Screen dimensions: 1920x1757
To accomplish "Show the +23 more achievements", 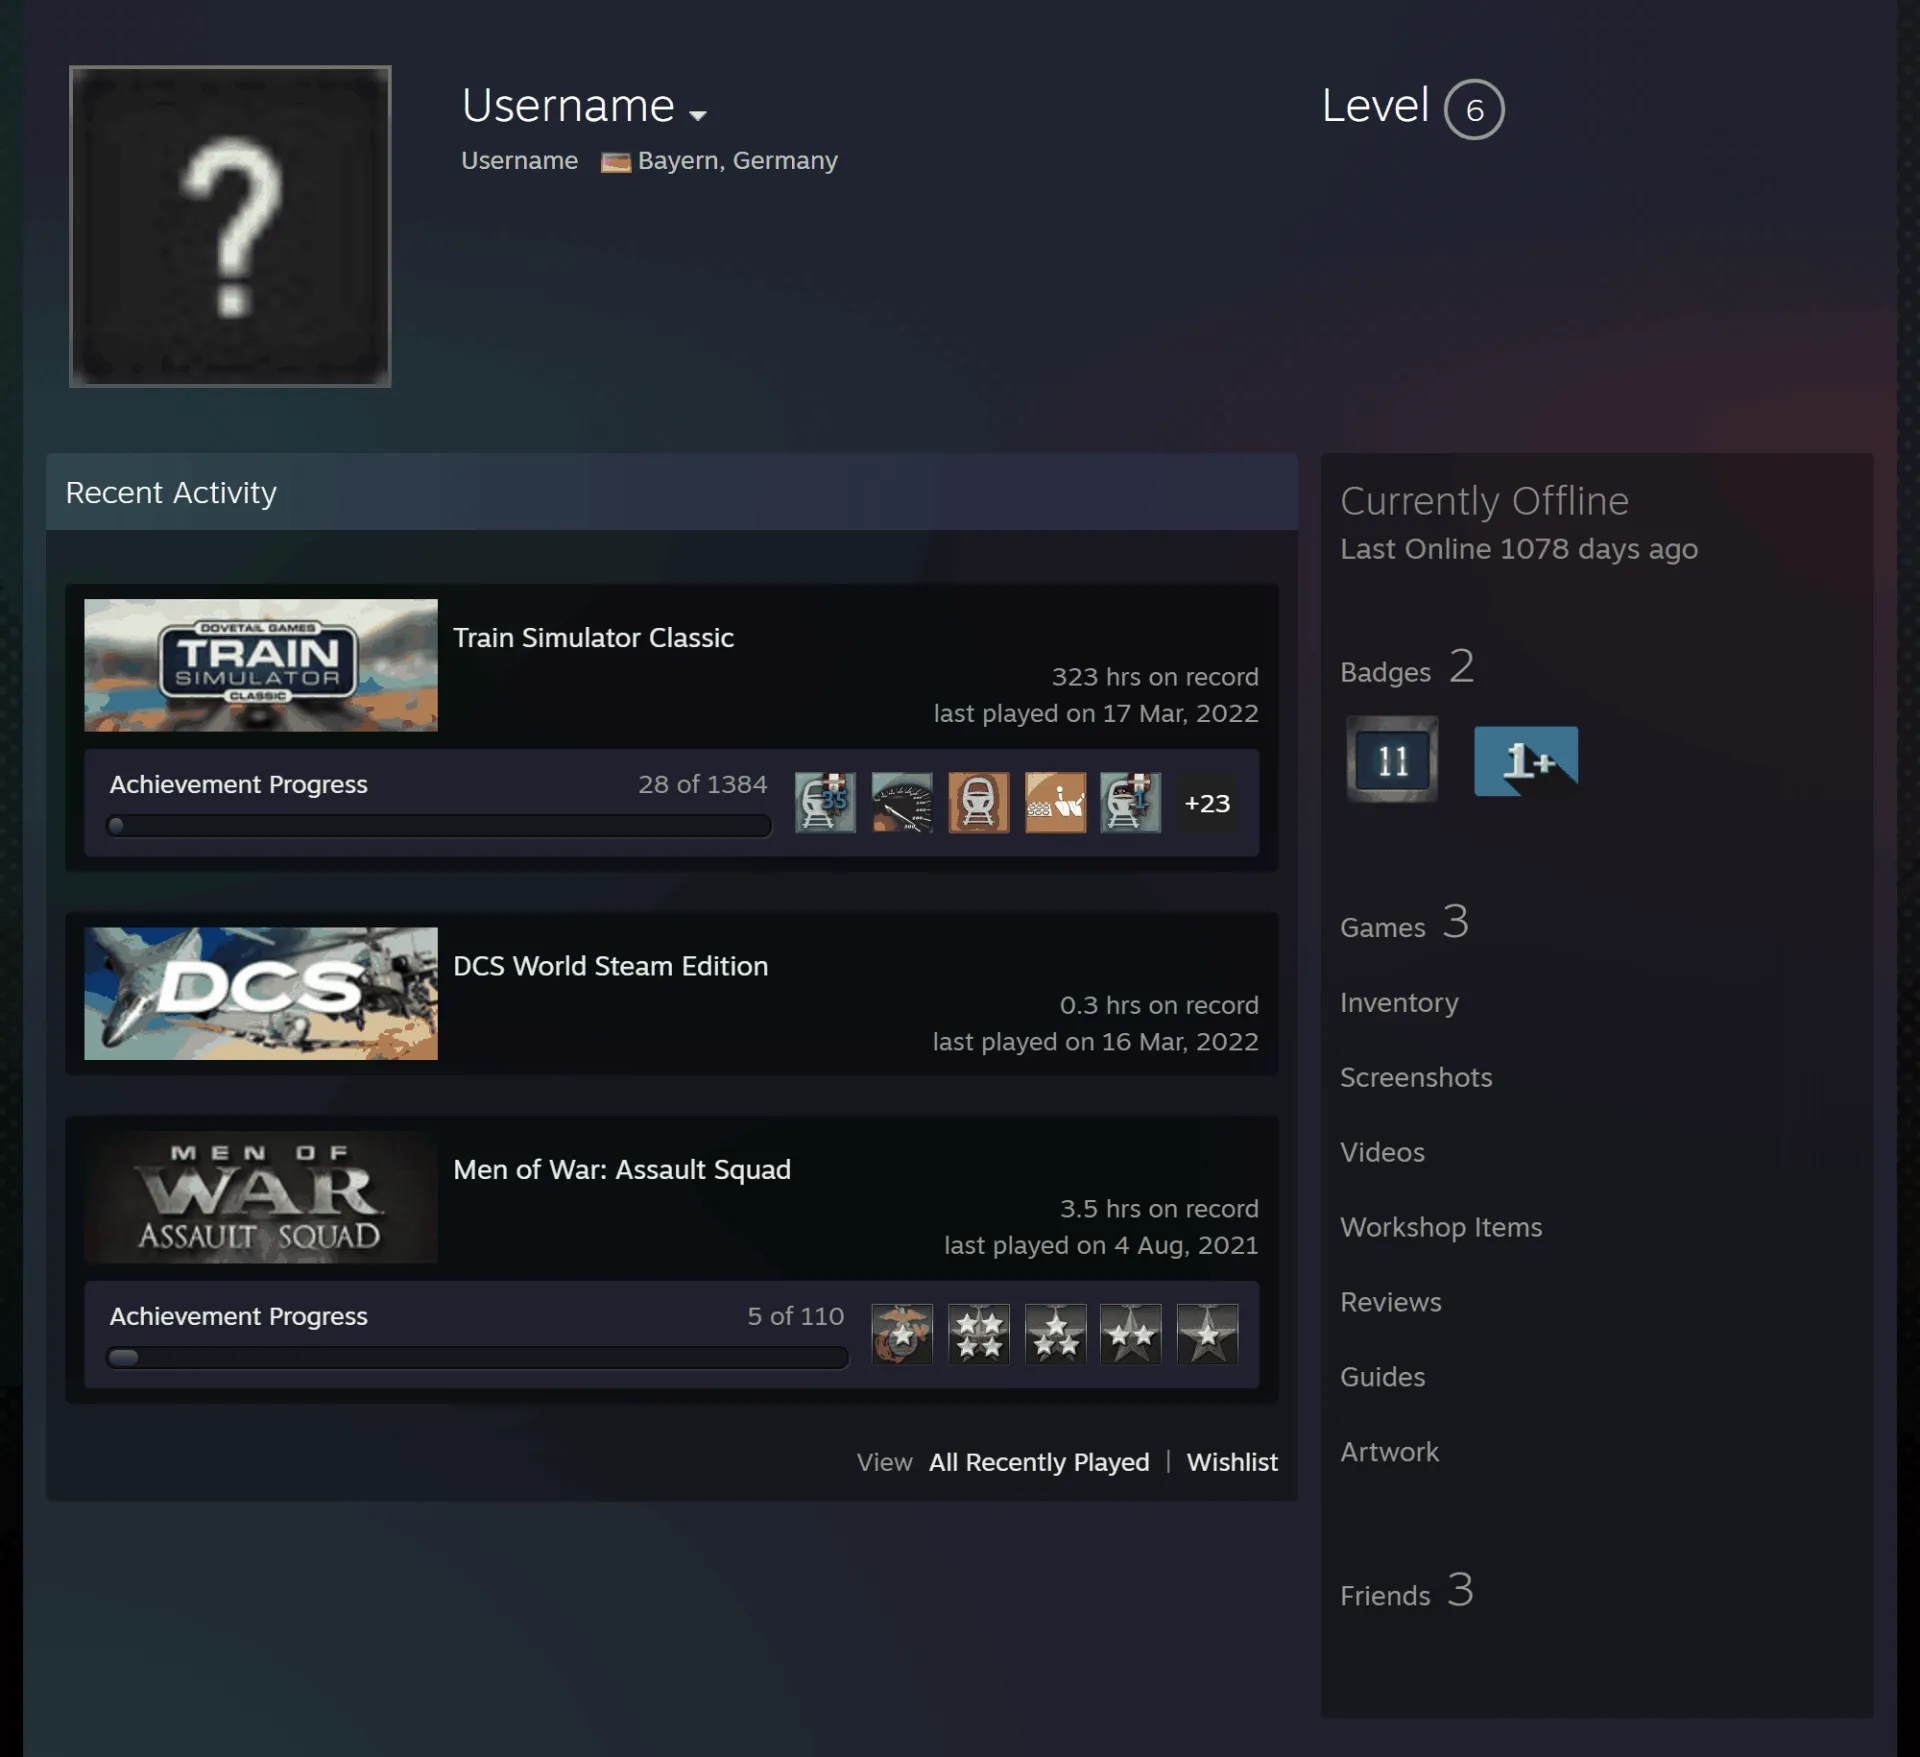I will click(1207, 803).
